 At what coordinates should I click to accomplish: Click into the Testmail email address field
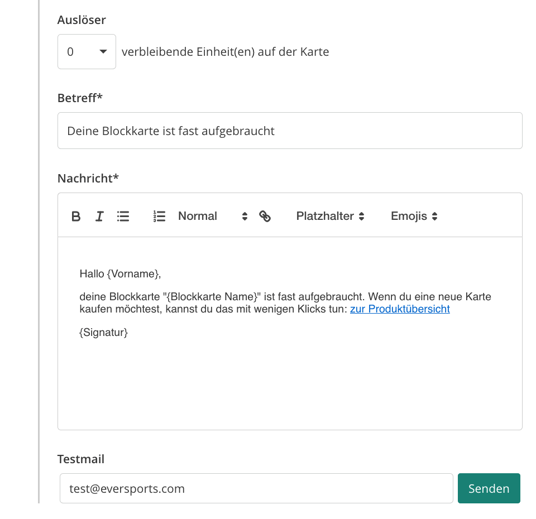(256, 489)
